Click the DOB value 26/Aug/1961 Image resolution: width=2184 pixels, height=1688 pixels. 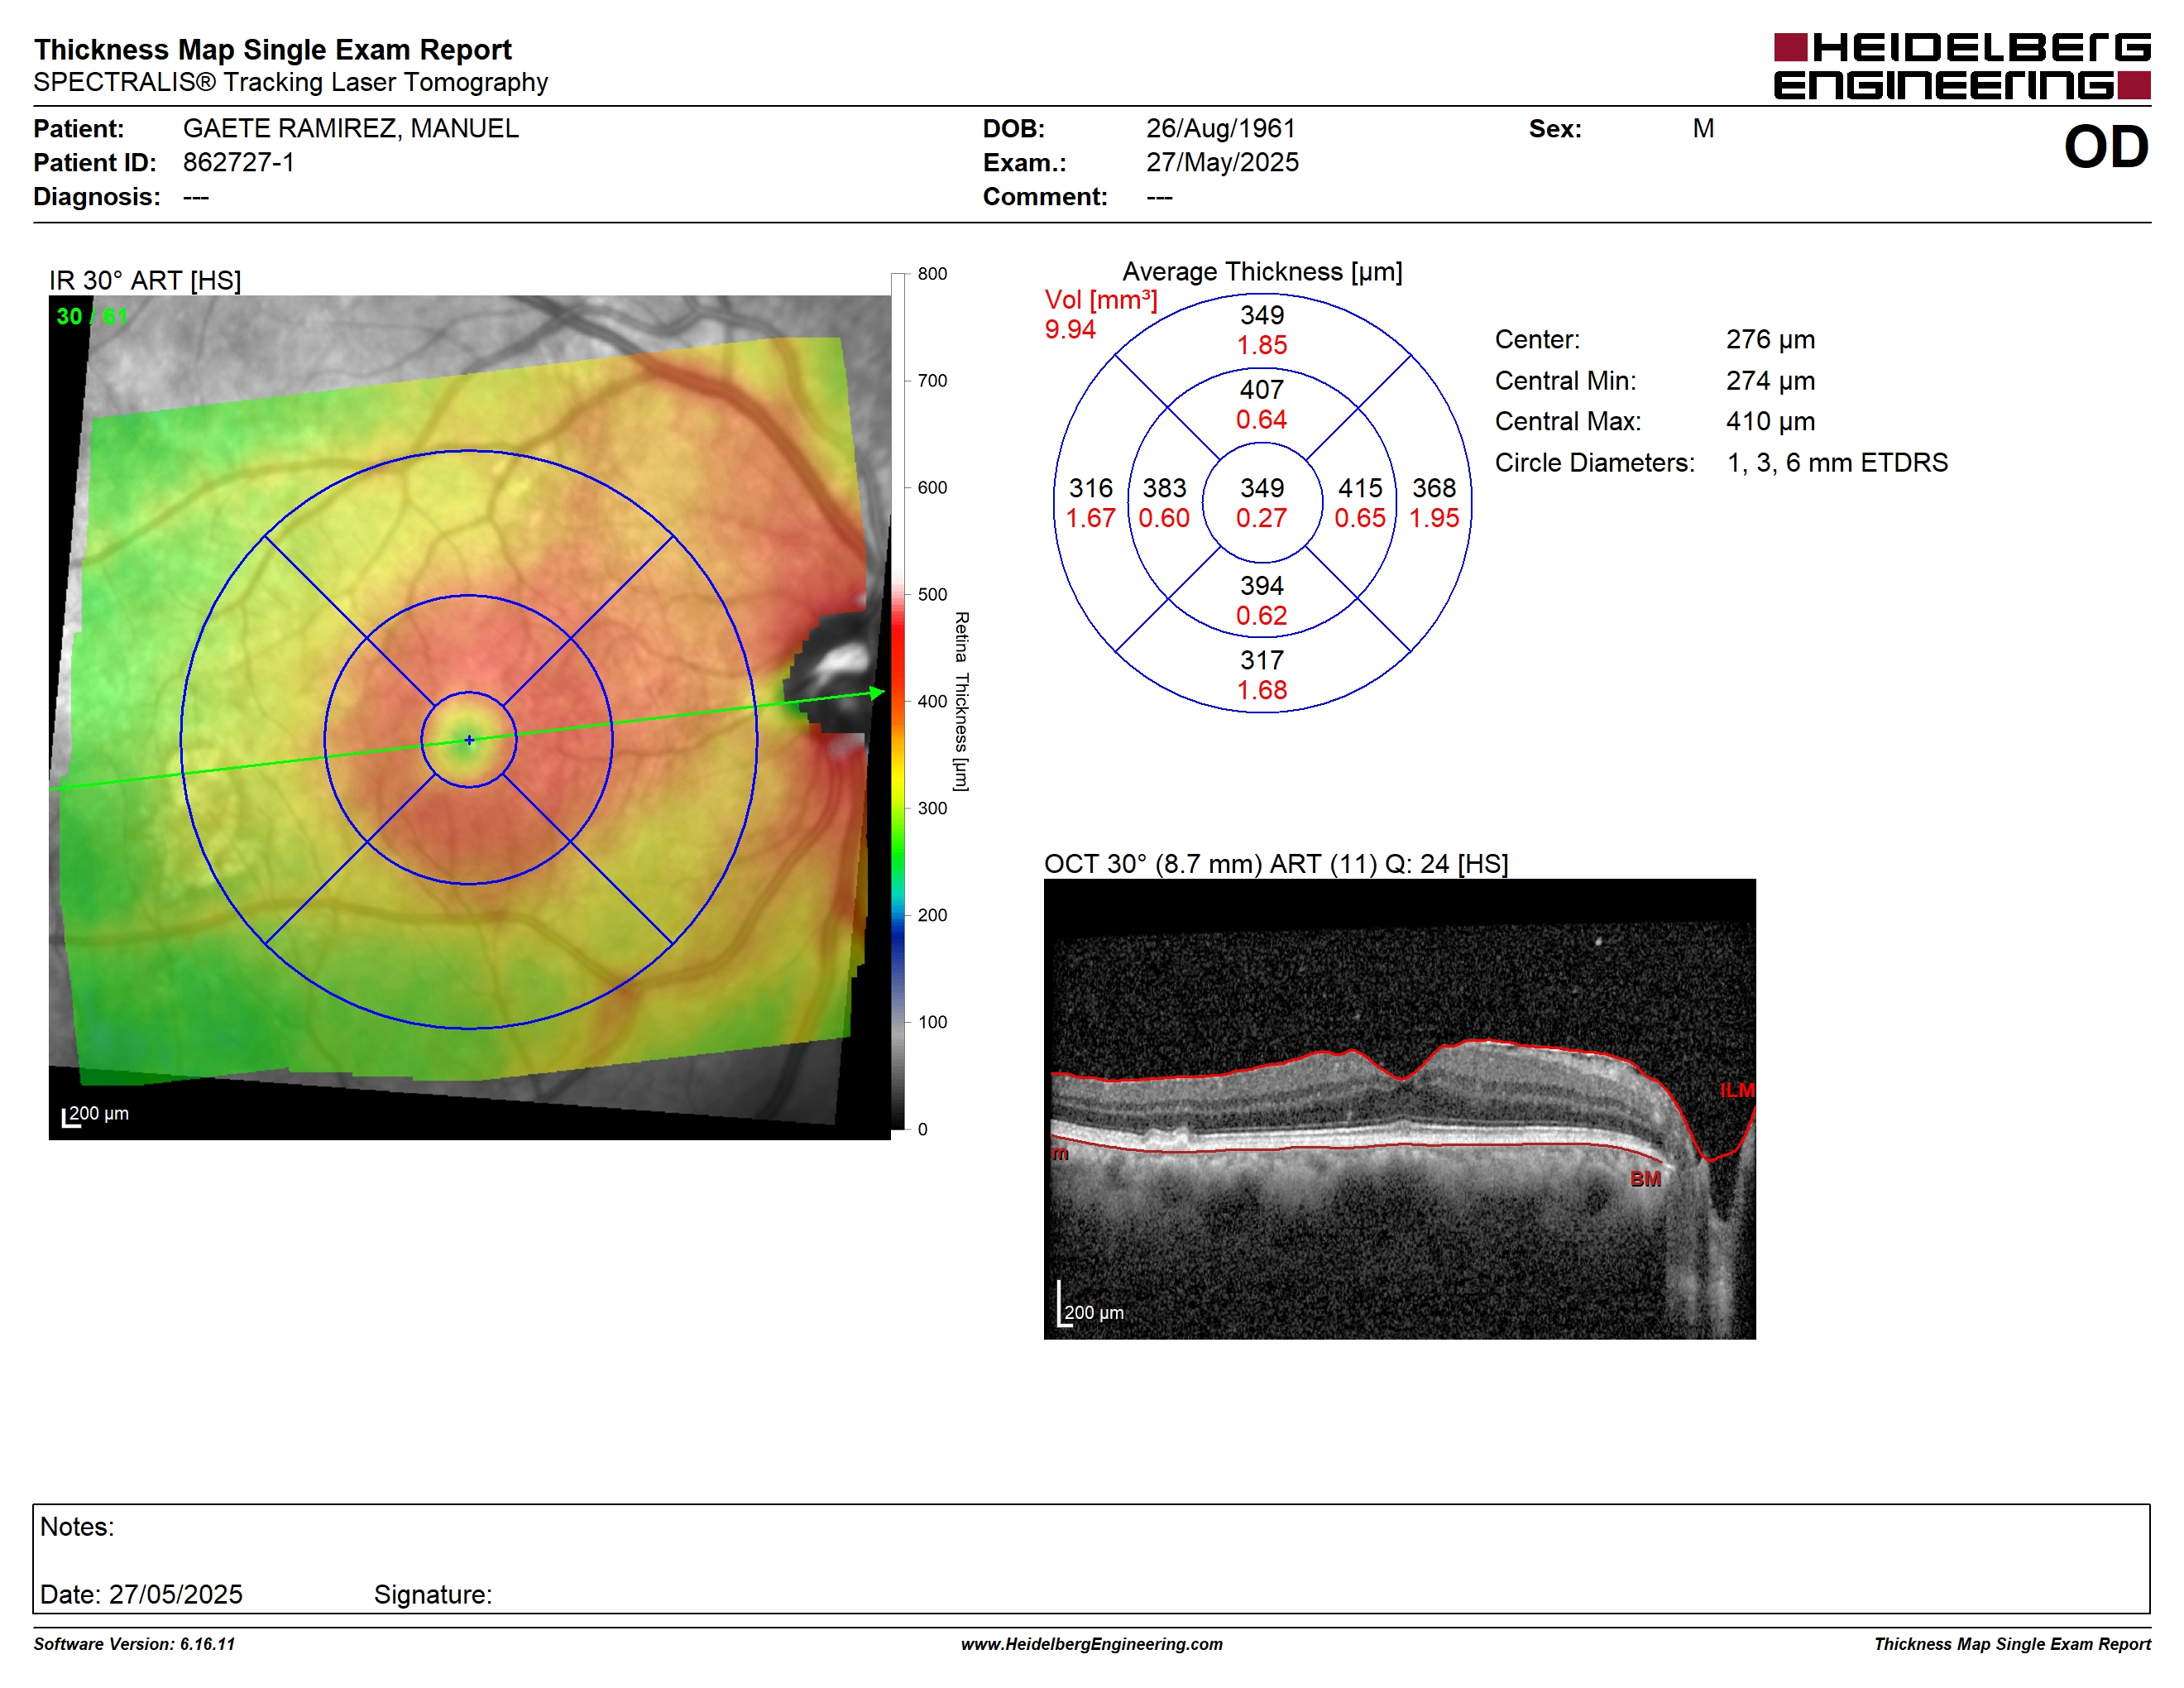(1220, 129)
